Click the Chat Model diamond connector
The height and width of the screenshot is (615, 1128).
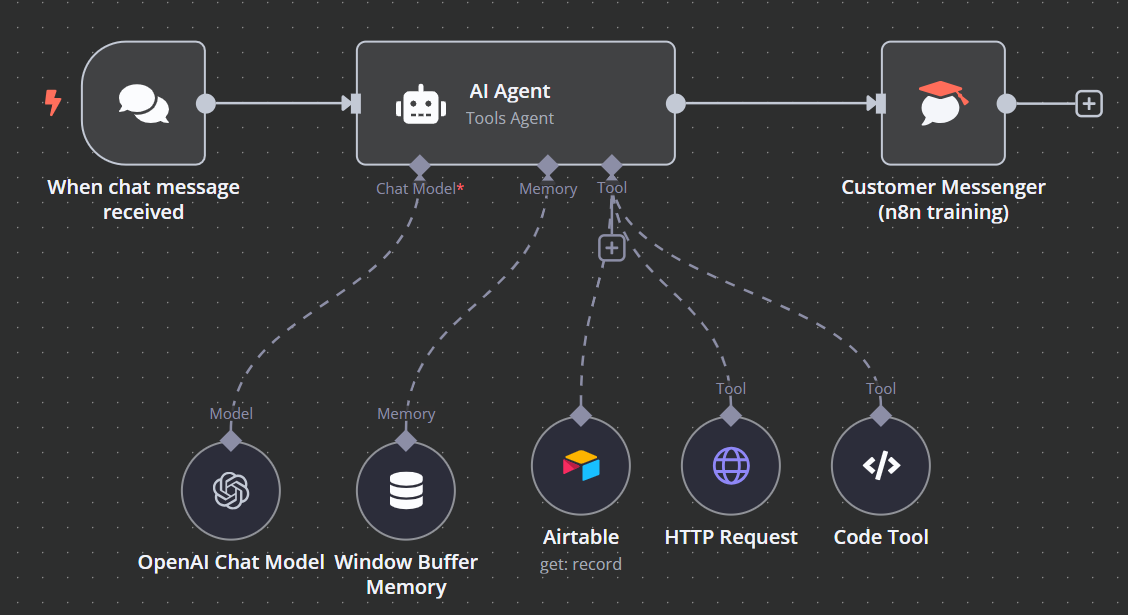(x=418, y=165)
